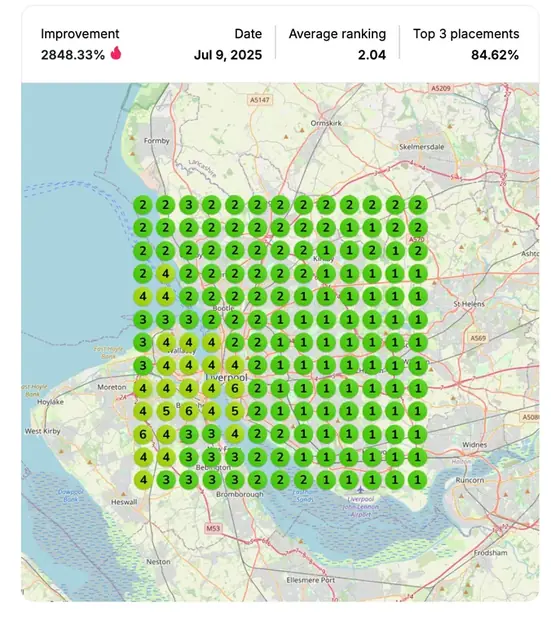Click the Jul 9, 2025 date value
Screen dimensions: 551x620
tap(228, 55)
